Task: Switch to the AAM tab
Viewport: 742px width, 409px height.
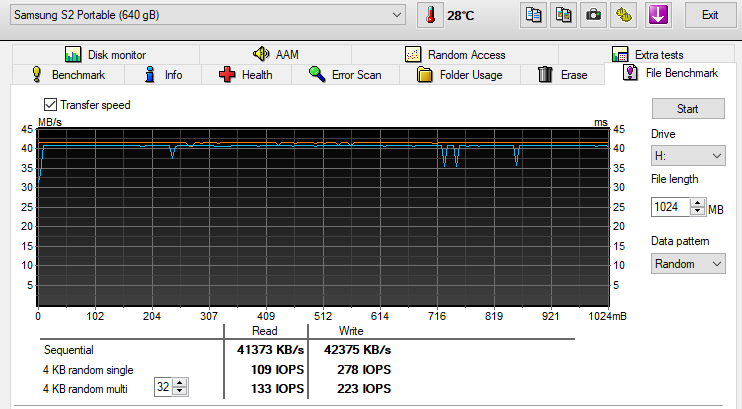Action: [275, 54]
